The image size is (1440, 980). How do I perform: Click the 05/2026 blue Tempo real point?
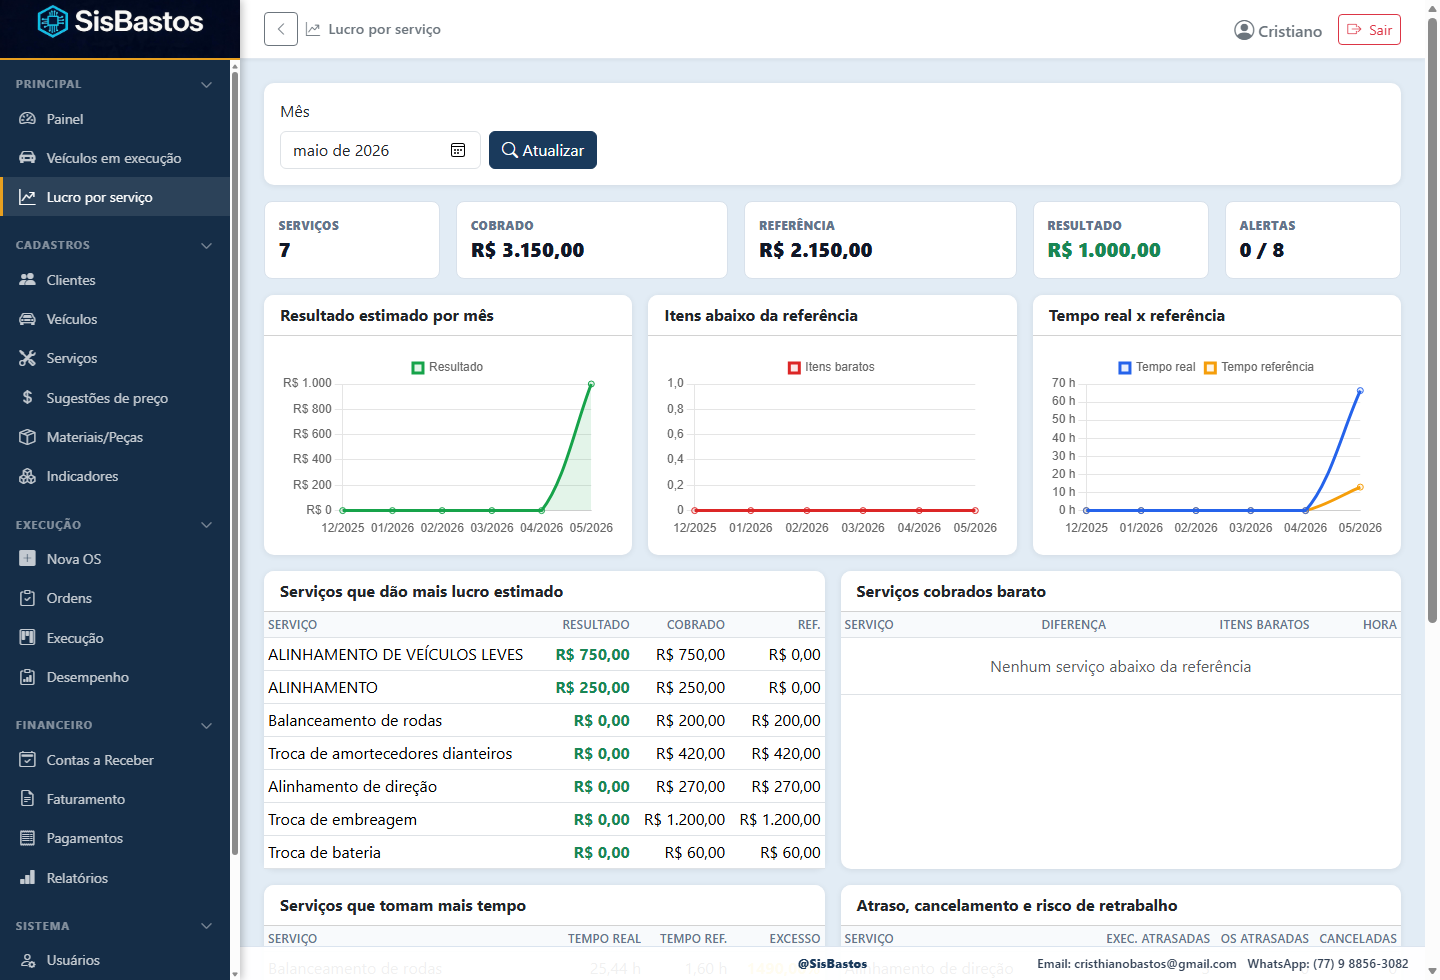tap(1360, 391)
